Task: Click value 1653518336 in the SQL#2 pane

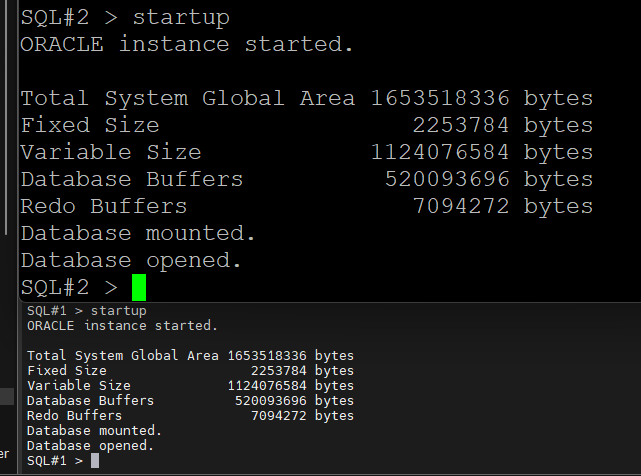Action: 440,98
